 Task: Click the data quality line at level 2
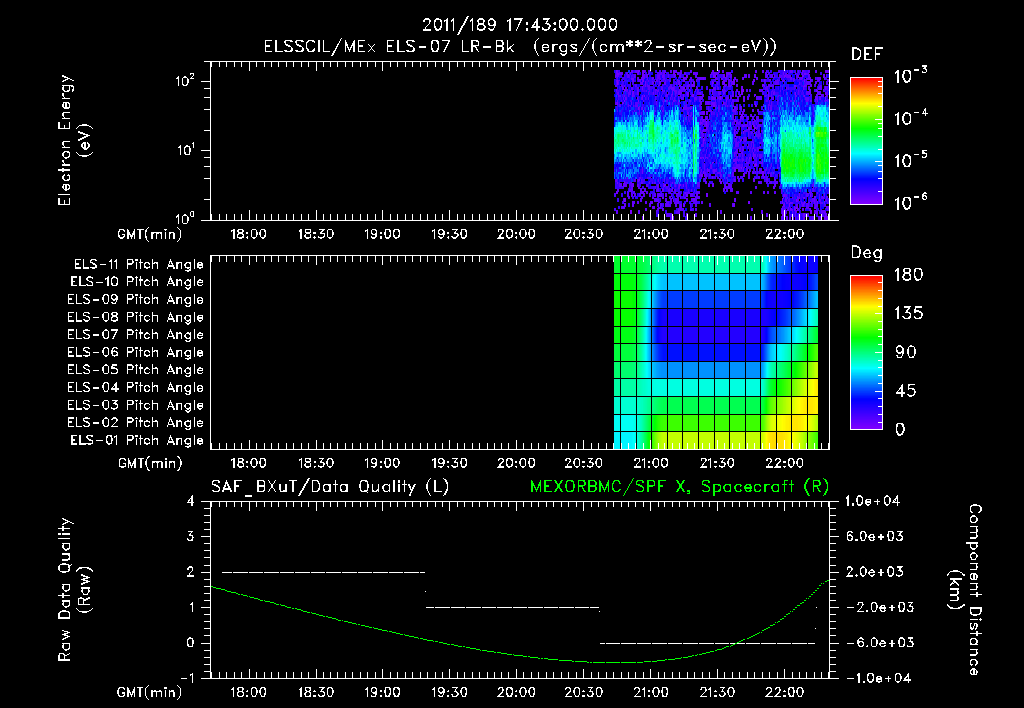(324, 572)
